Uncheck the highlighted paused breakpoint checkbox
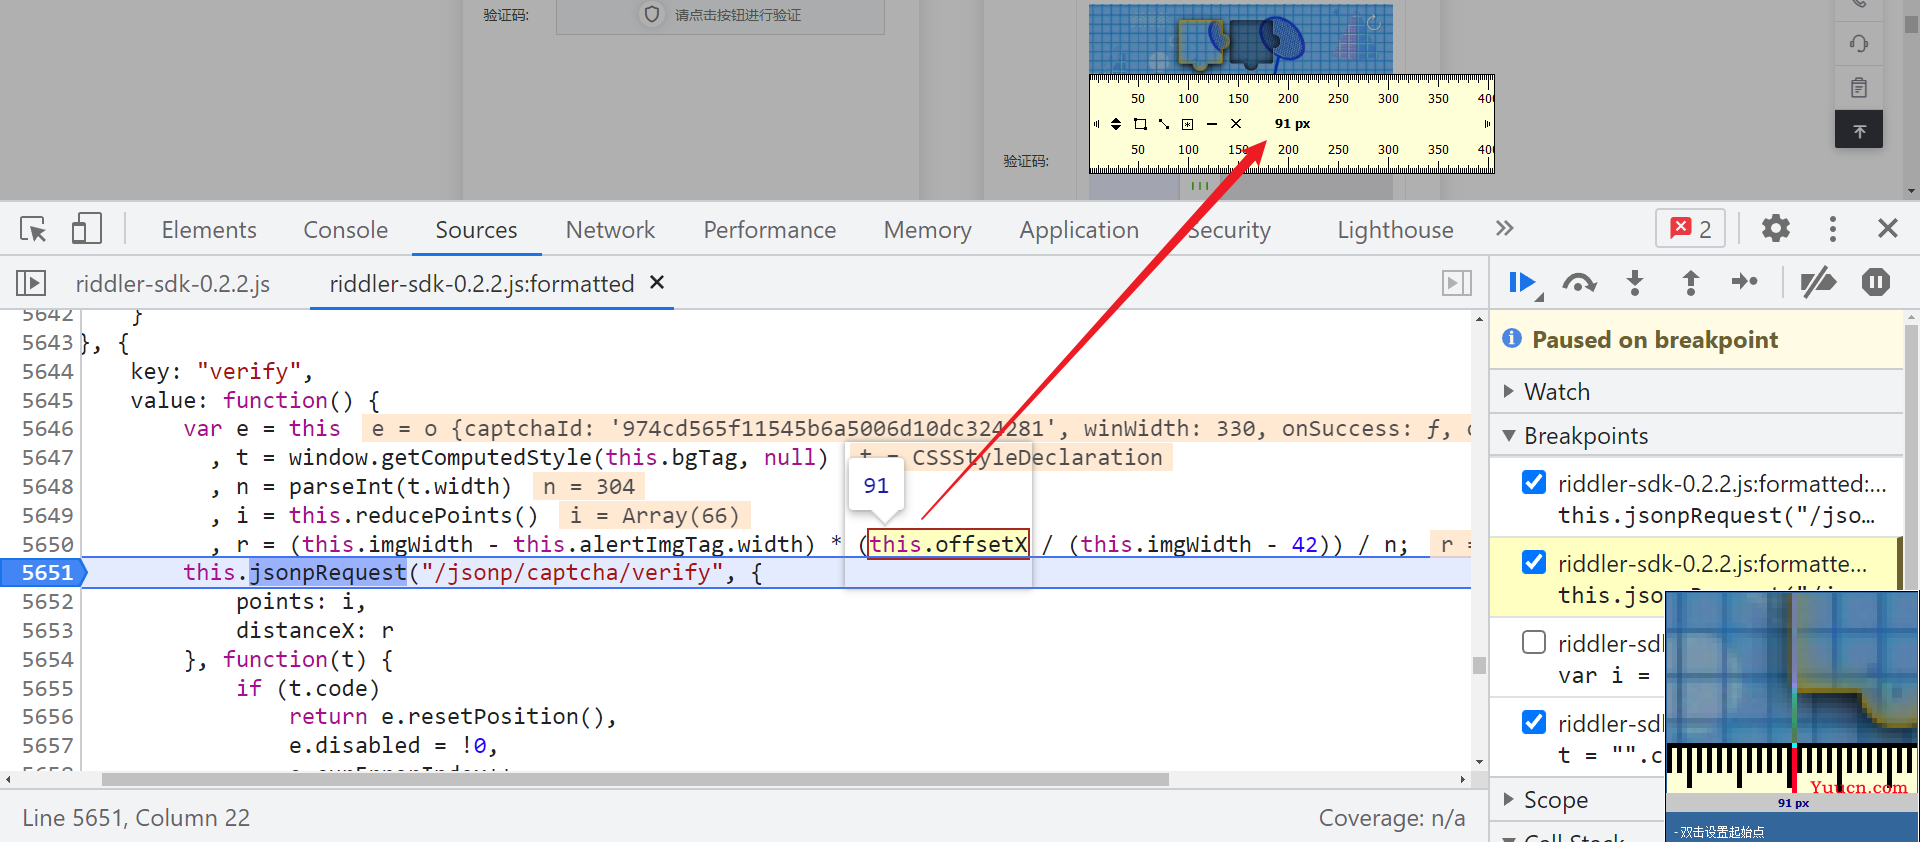Viewport: 1920px width, 842px height. (1533, 562)
